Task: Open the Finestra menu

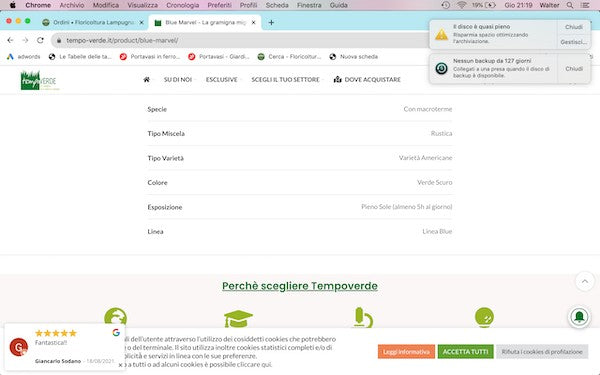Action: click(x=309, y=5)
